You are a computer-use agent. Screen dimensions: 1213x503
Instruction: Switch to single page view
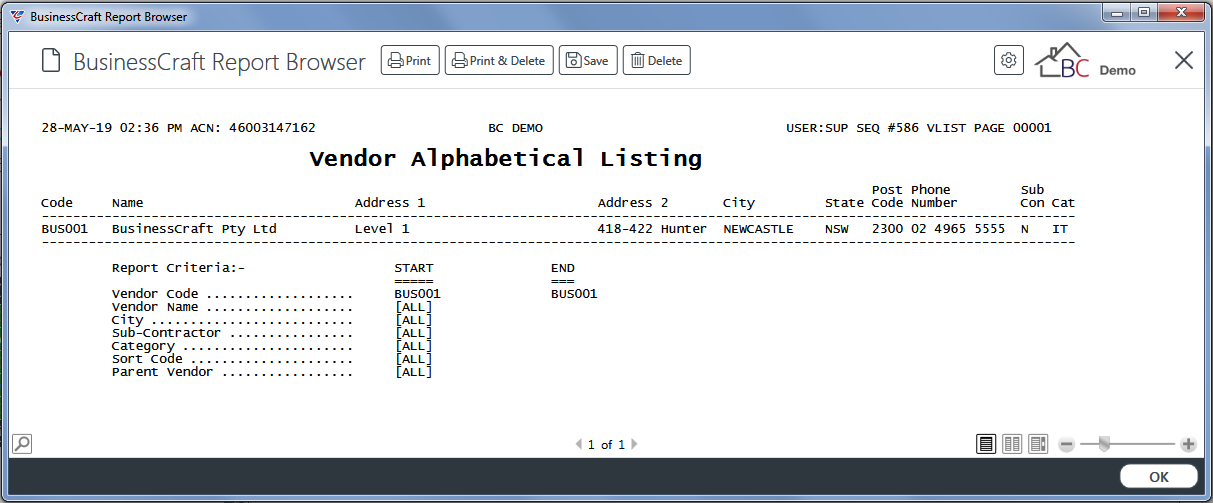[986, 444]
